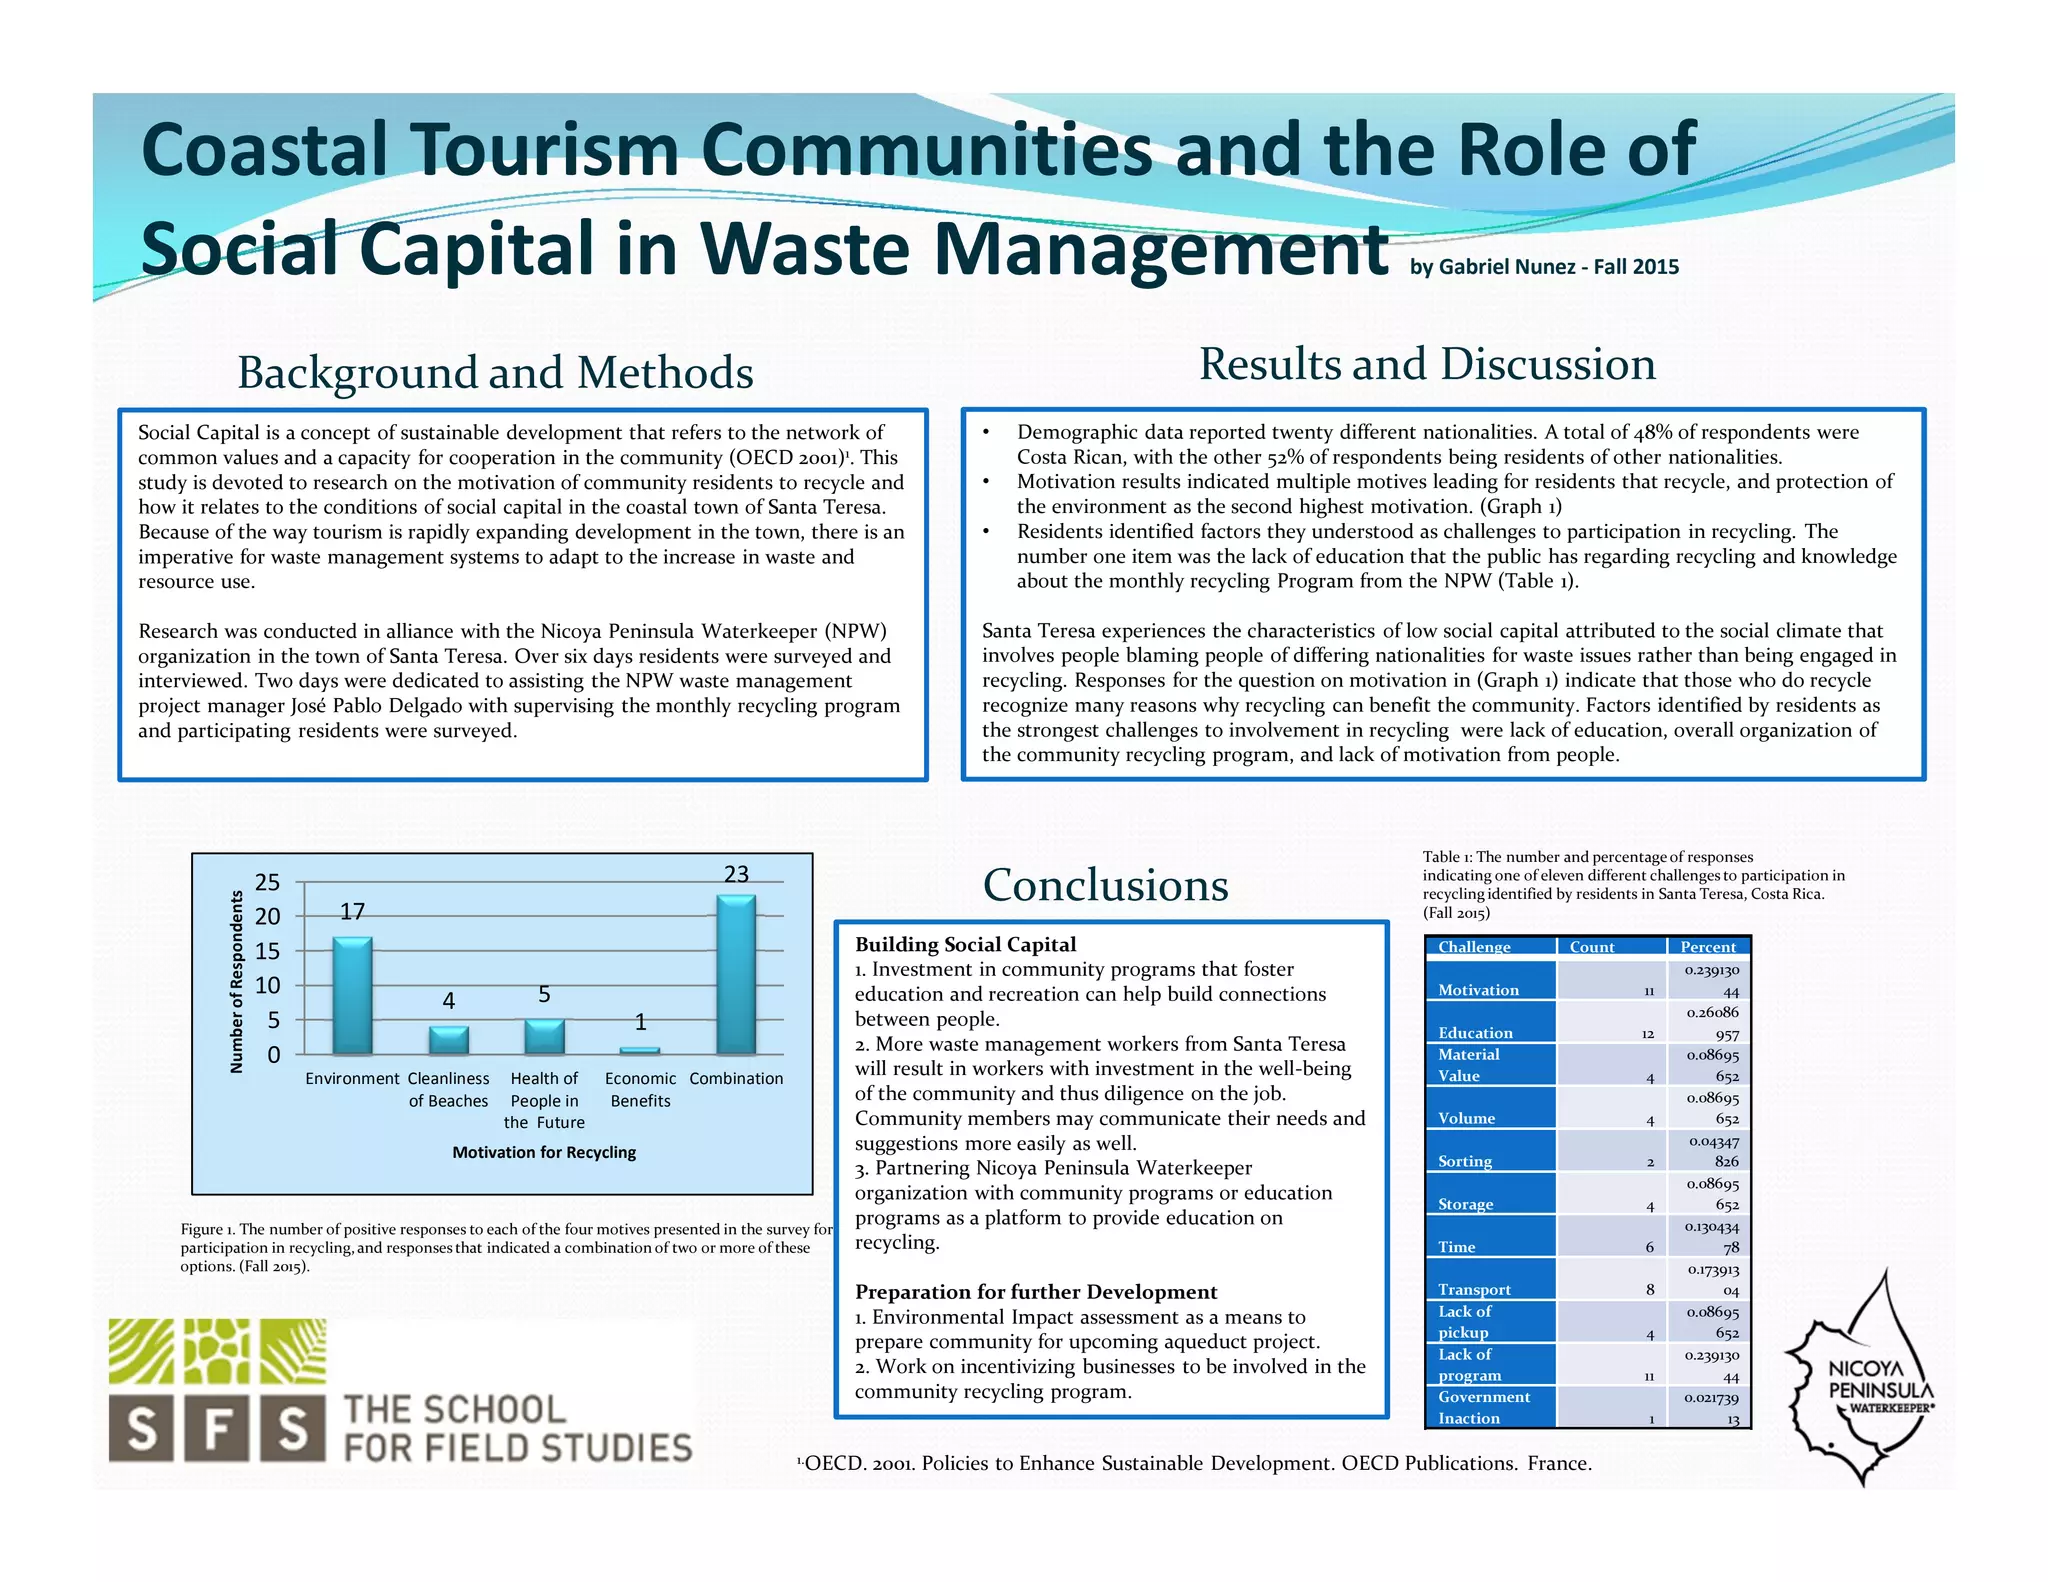Click the Health of People bar
The height and width of the screenshot is (1582, 2048).
[544, 1037]
